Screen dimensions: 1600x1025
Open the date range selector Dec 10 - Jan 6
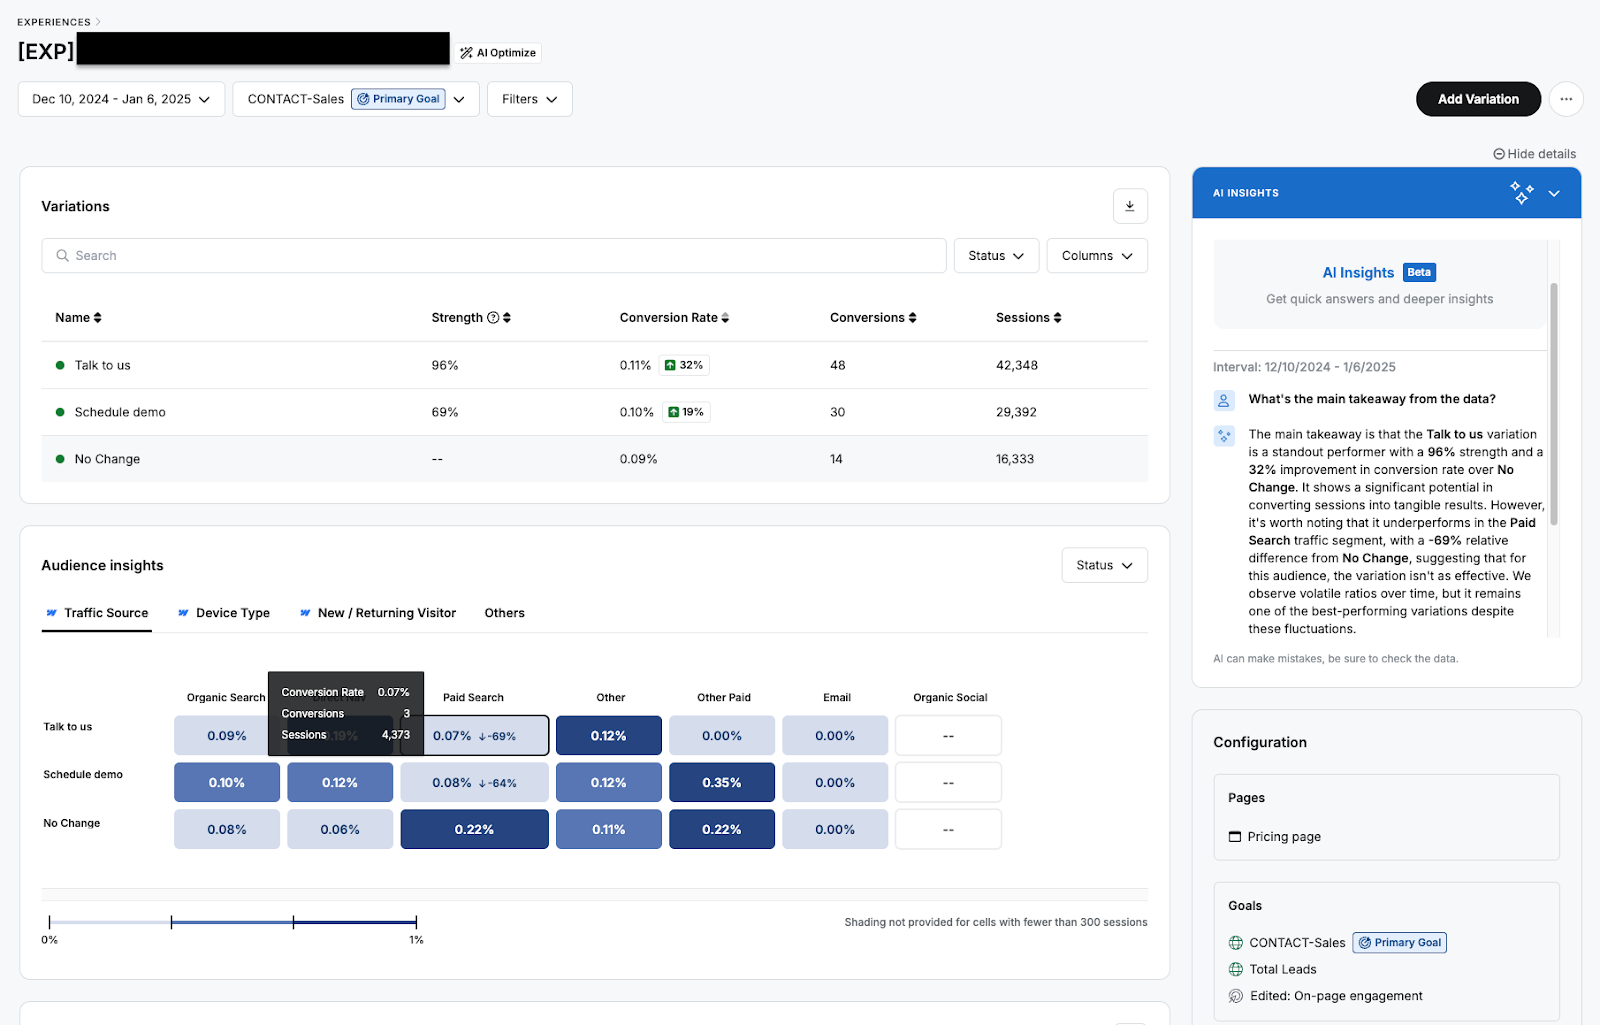click(120, 99)
